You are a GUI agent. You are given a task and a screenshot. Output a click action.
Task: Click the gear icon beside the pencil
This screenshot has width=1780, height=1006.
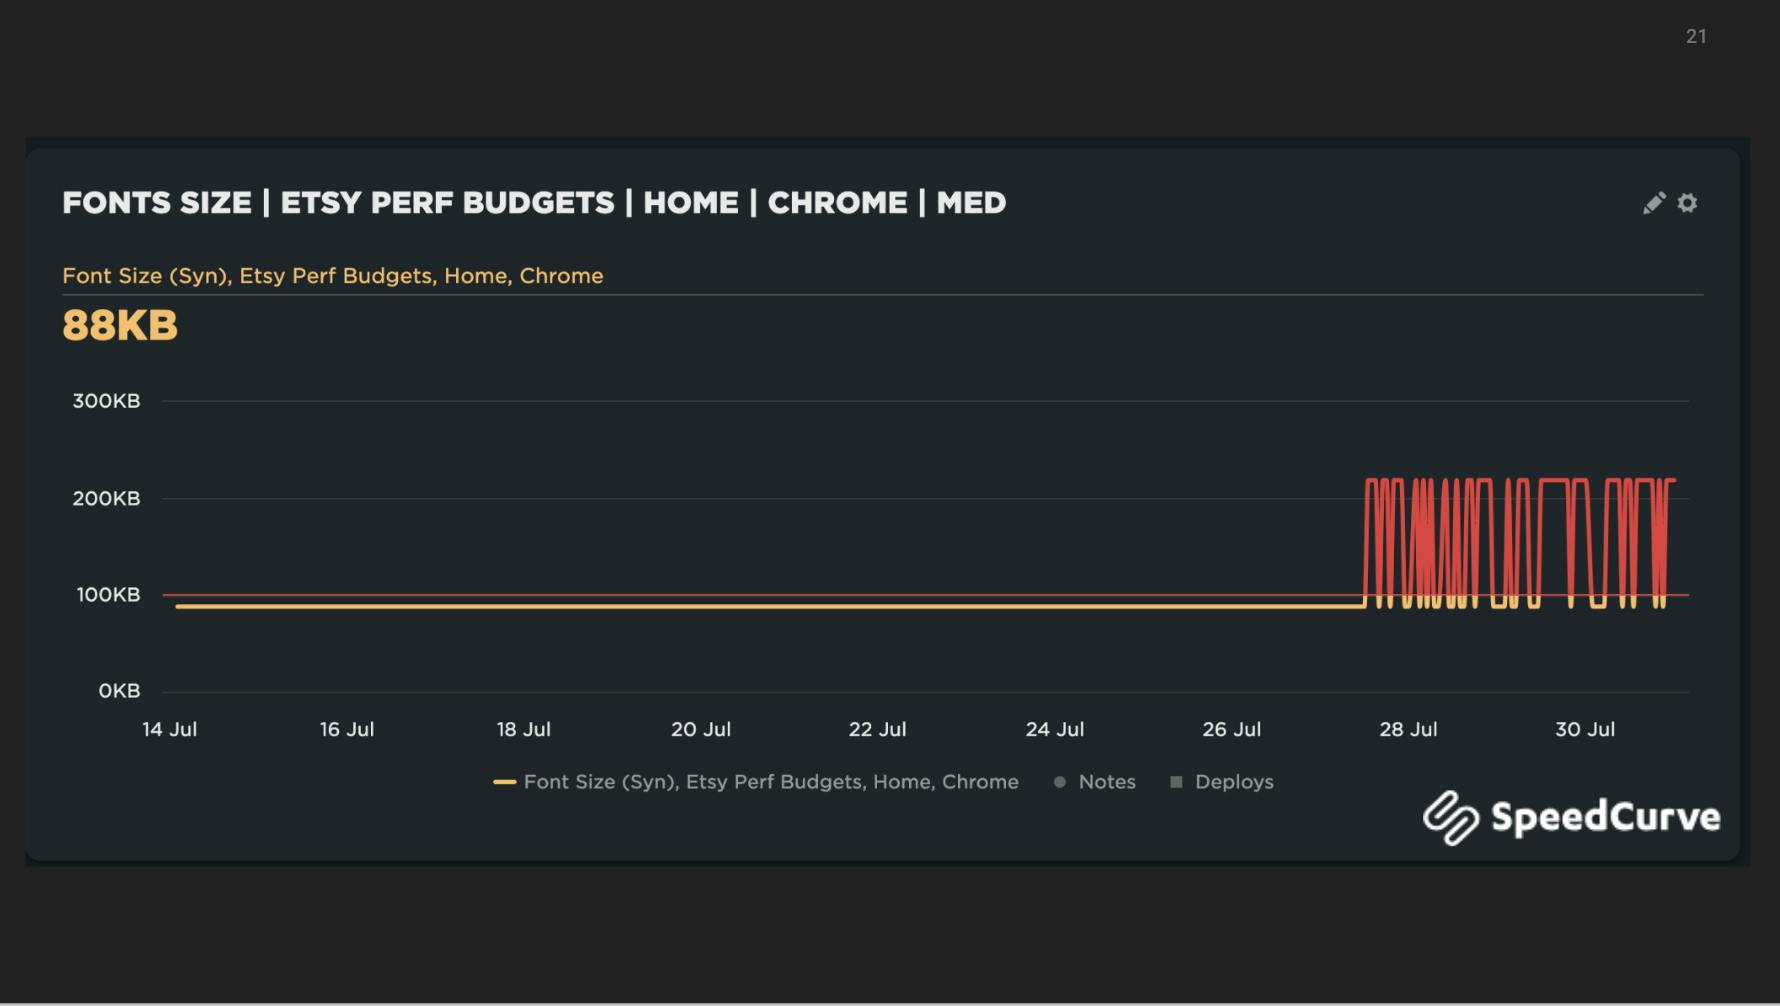(1688, 203)
